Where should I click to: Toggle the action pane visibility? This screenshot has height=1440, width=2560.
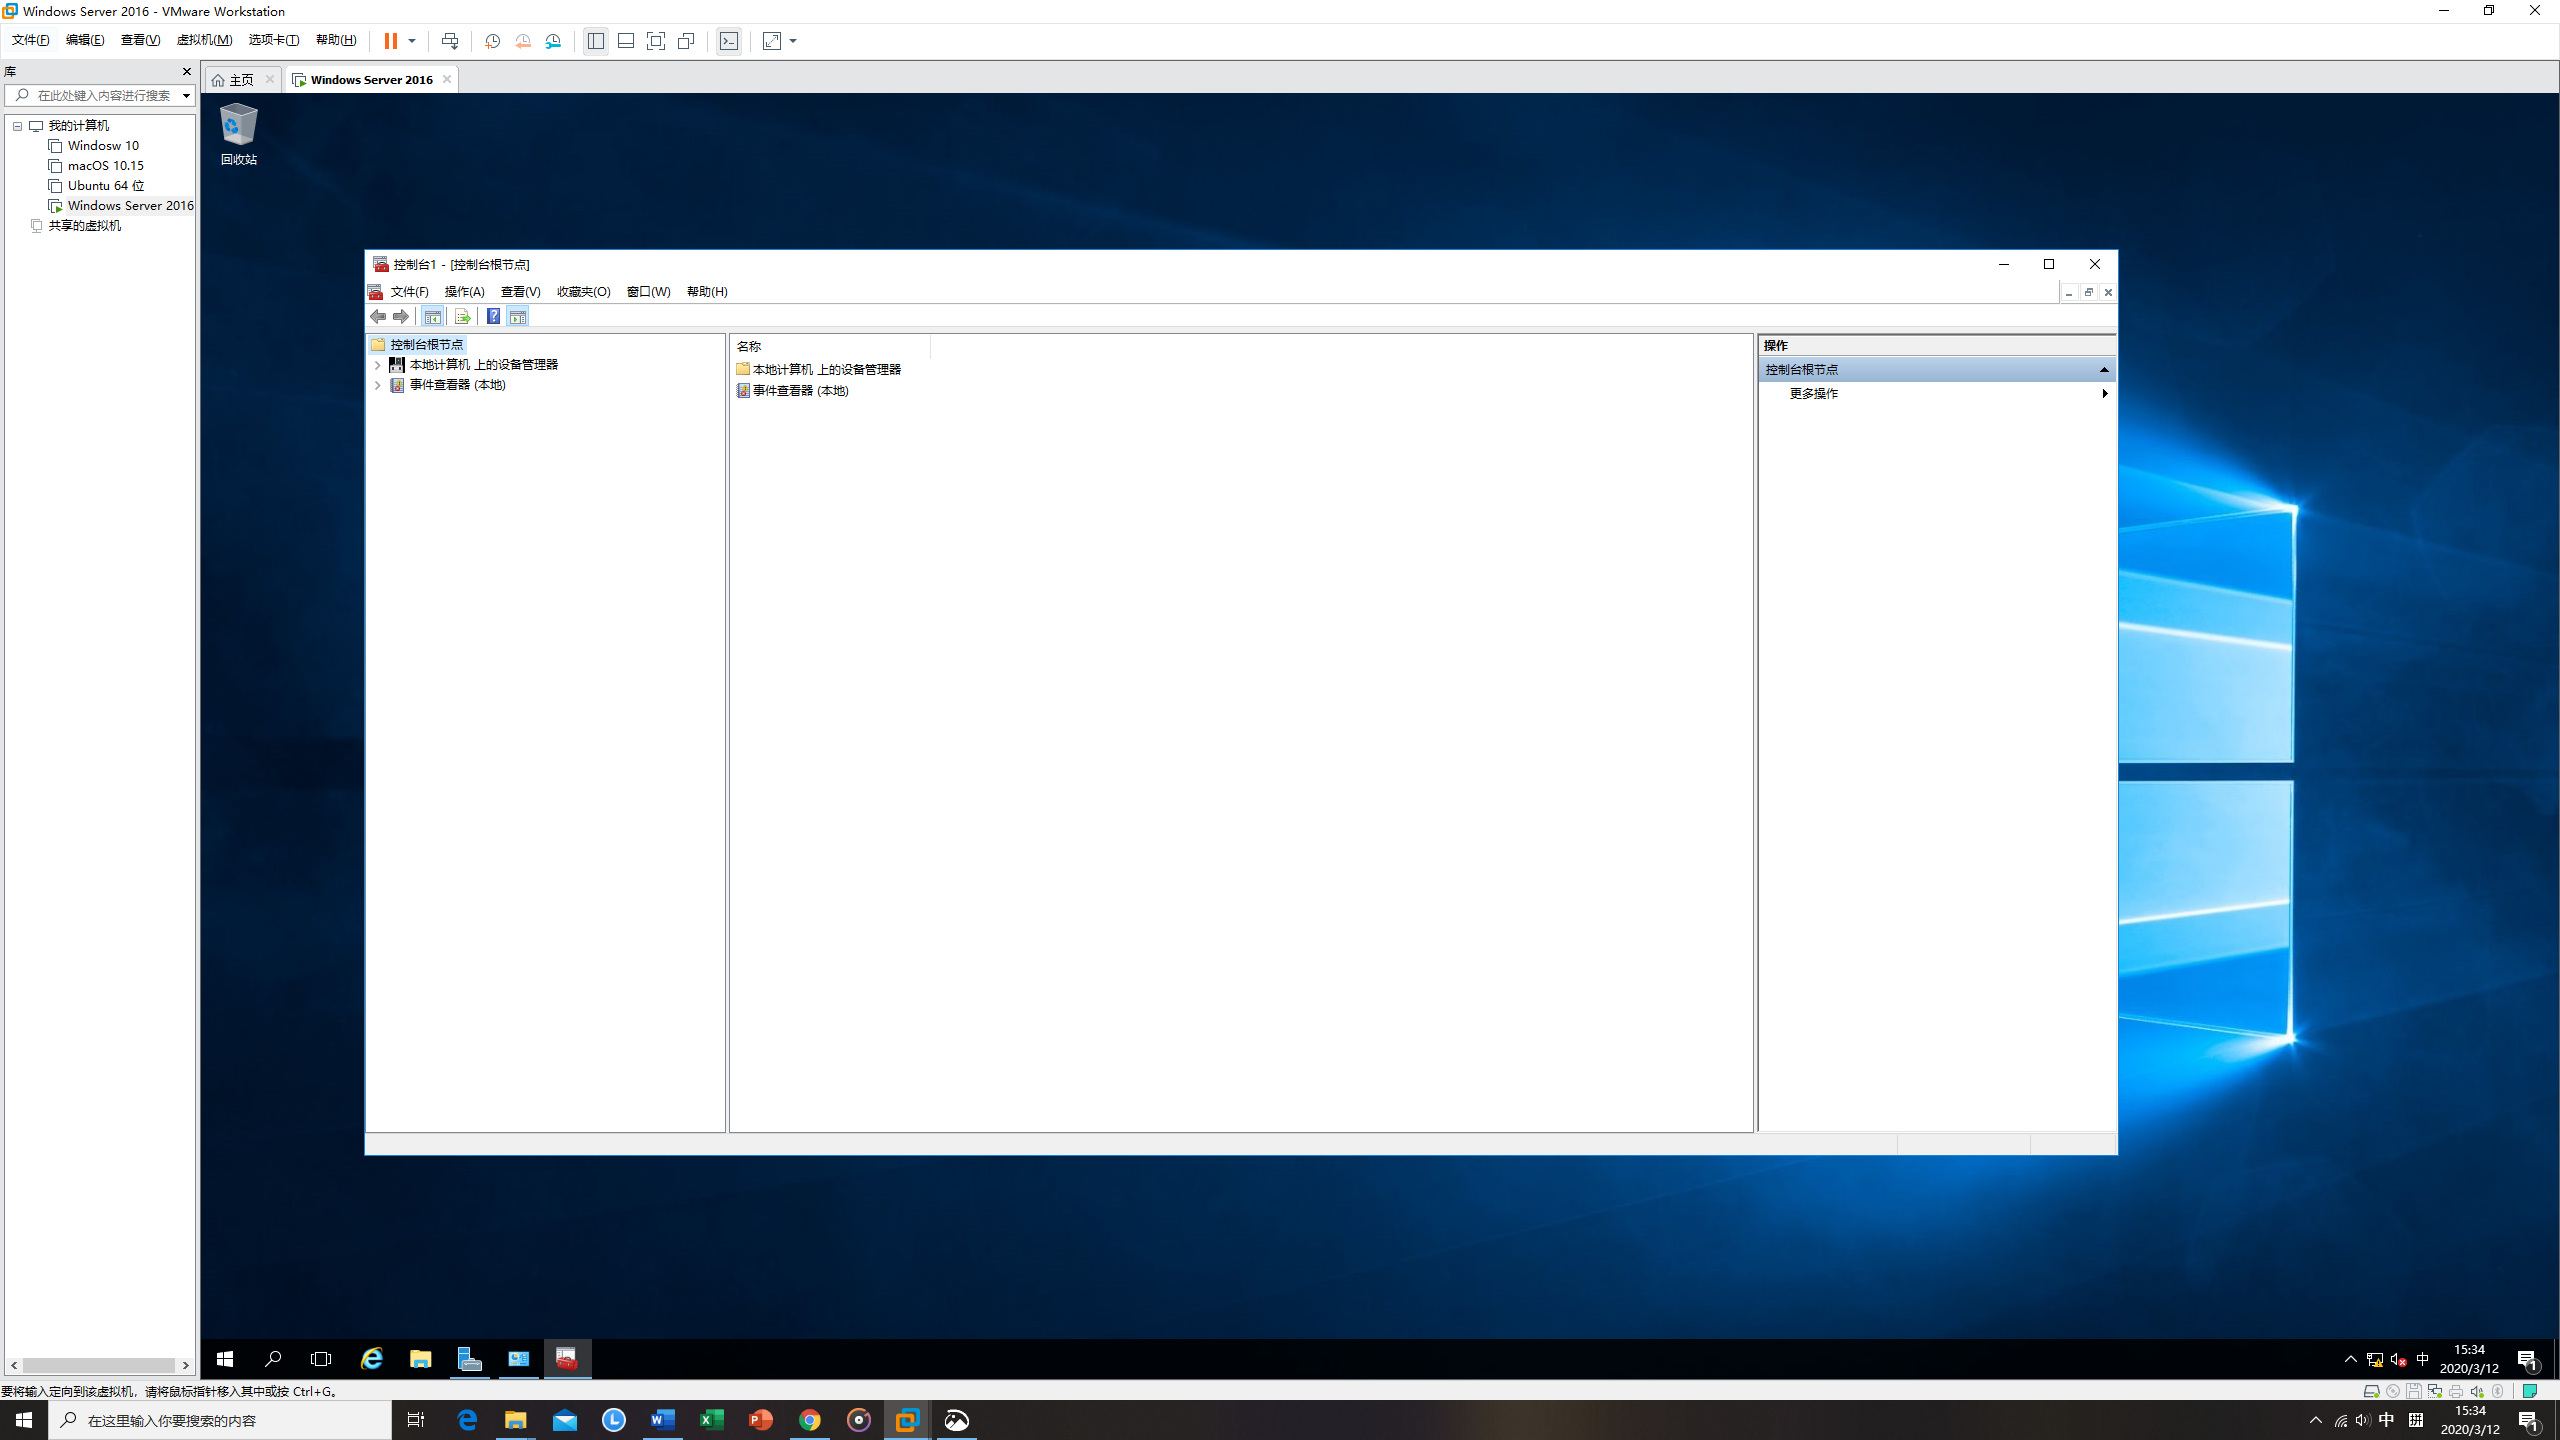(518, 317)
